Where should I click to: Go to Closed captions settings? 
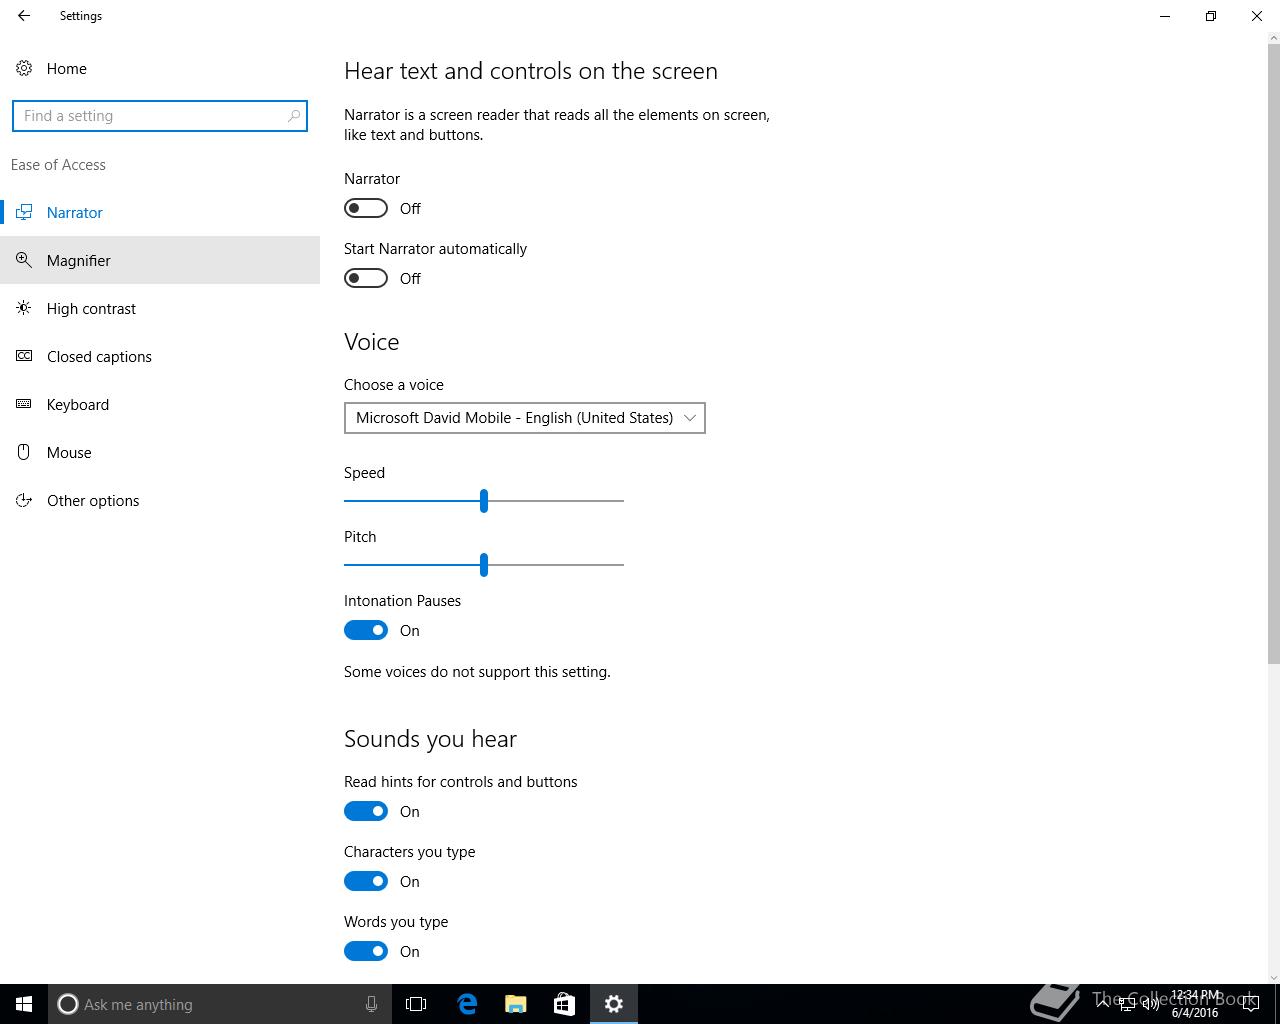160,356
